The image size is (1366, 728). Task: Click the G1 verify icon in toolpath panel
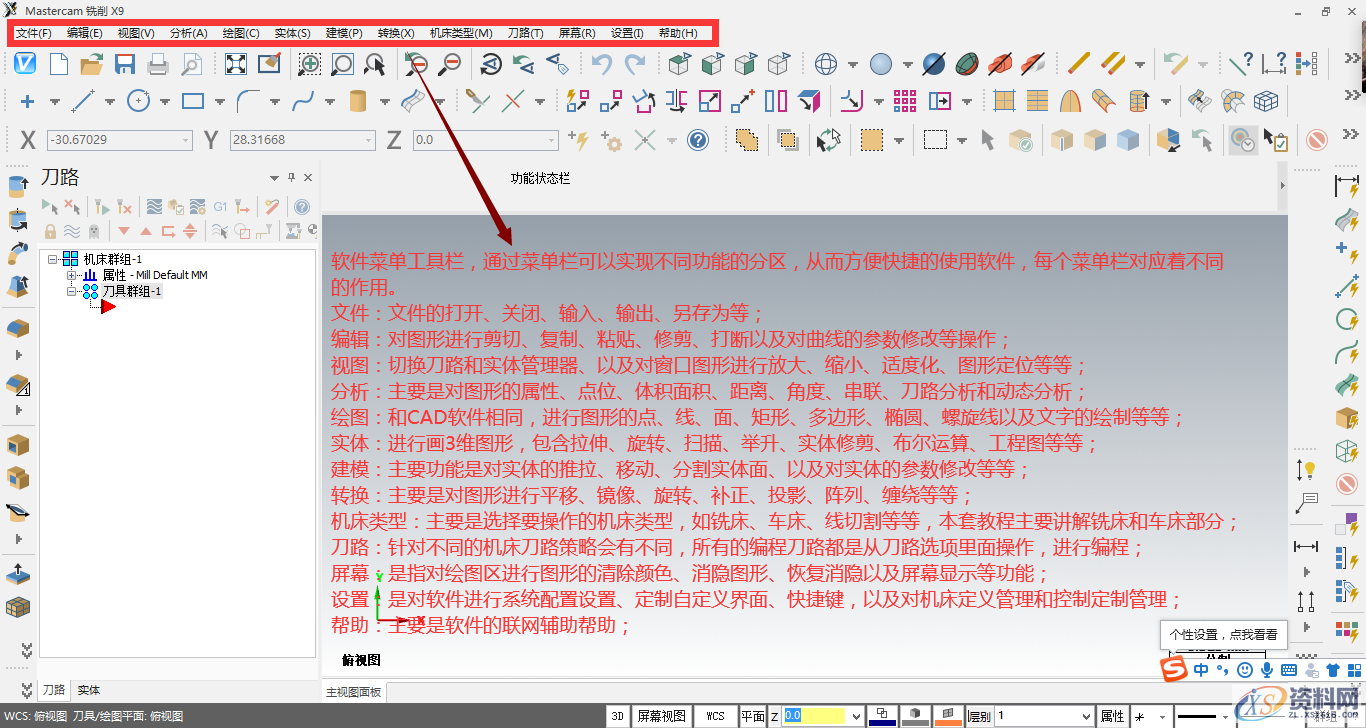click(221, 207)
